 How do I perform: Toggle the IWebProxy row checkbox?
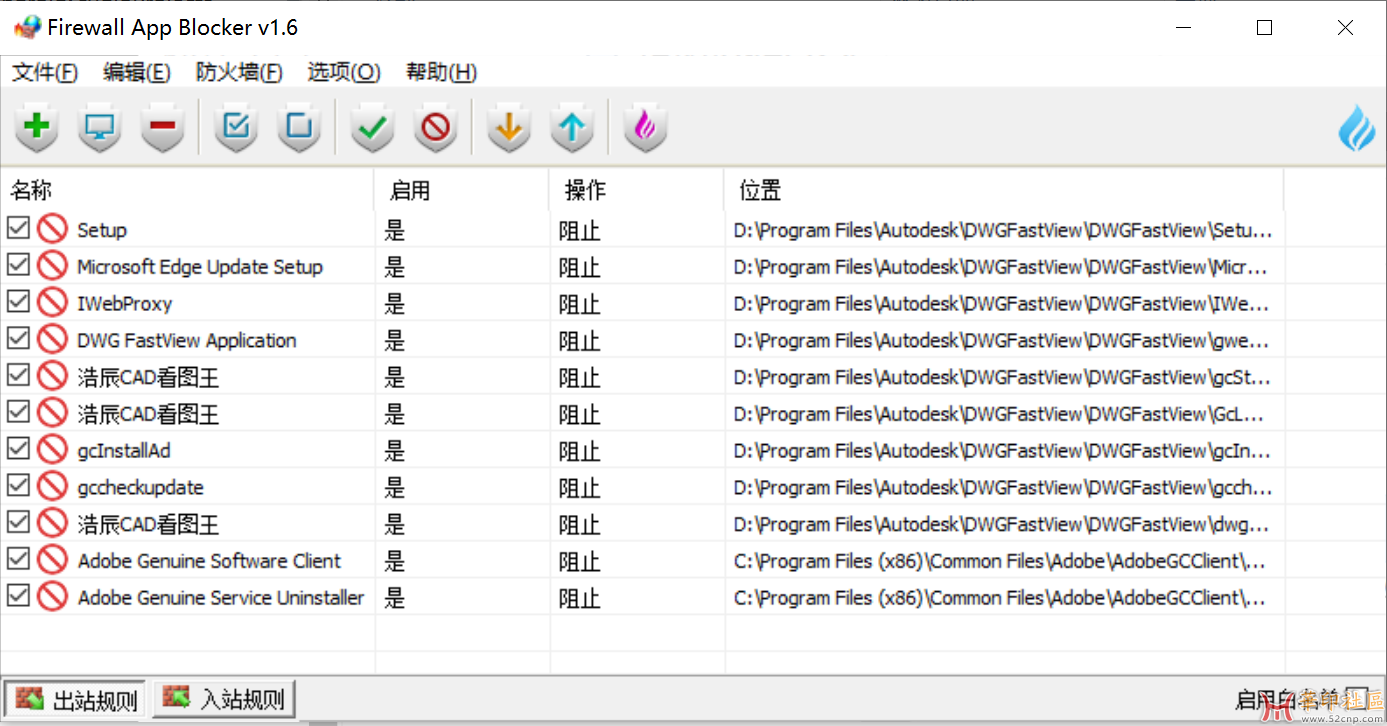pos(18,302)
